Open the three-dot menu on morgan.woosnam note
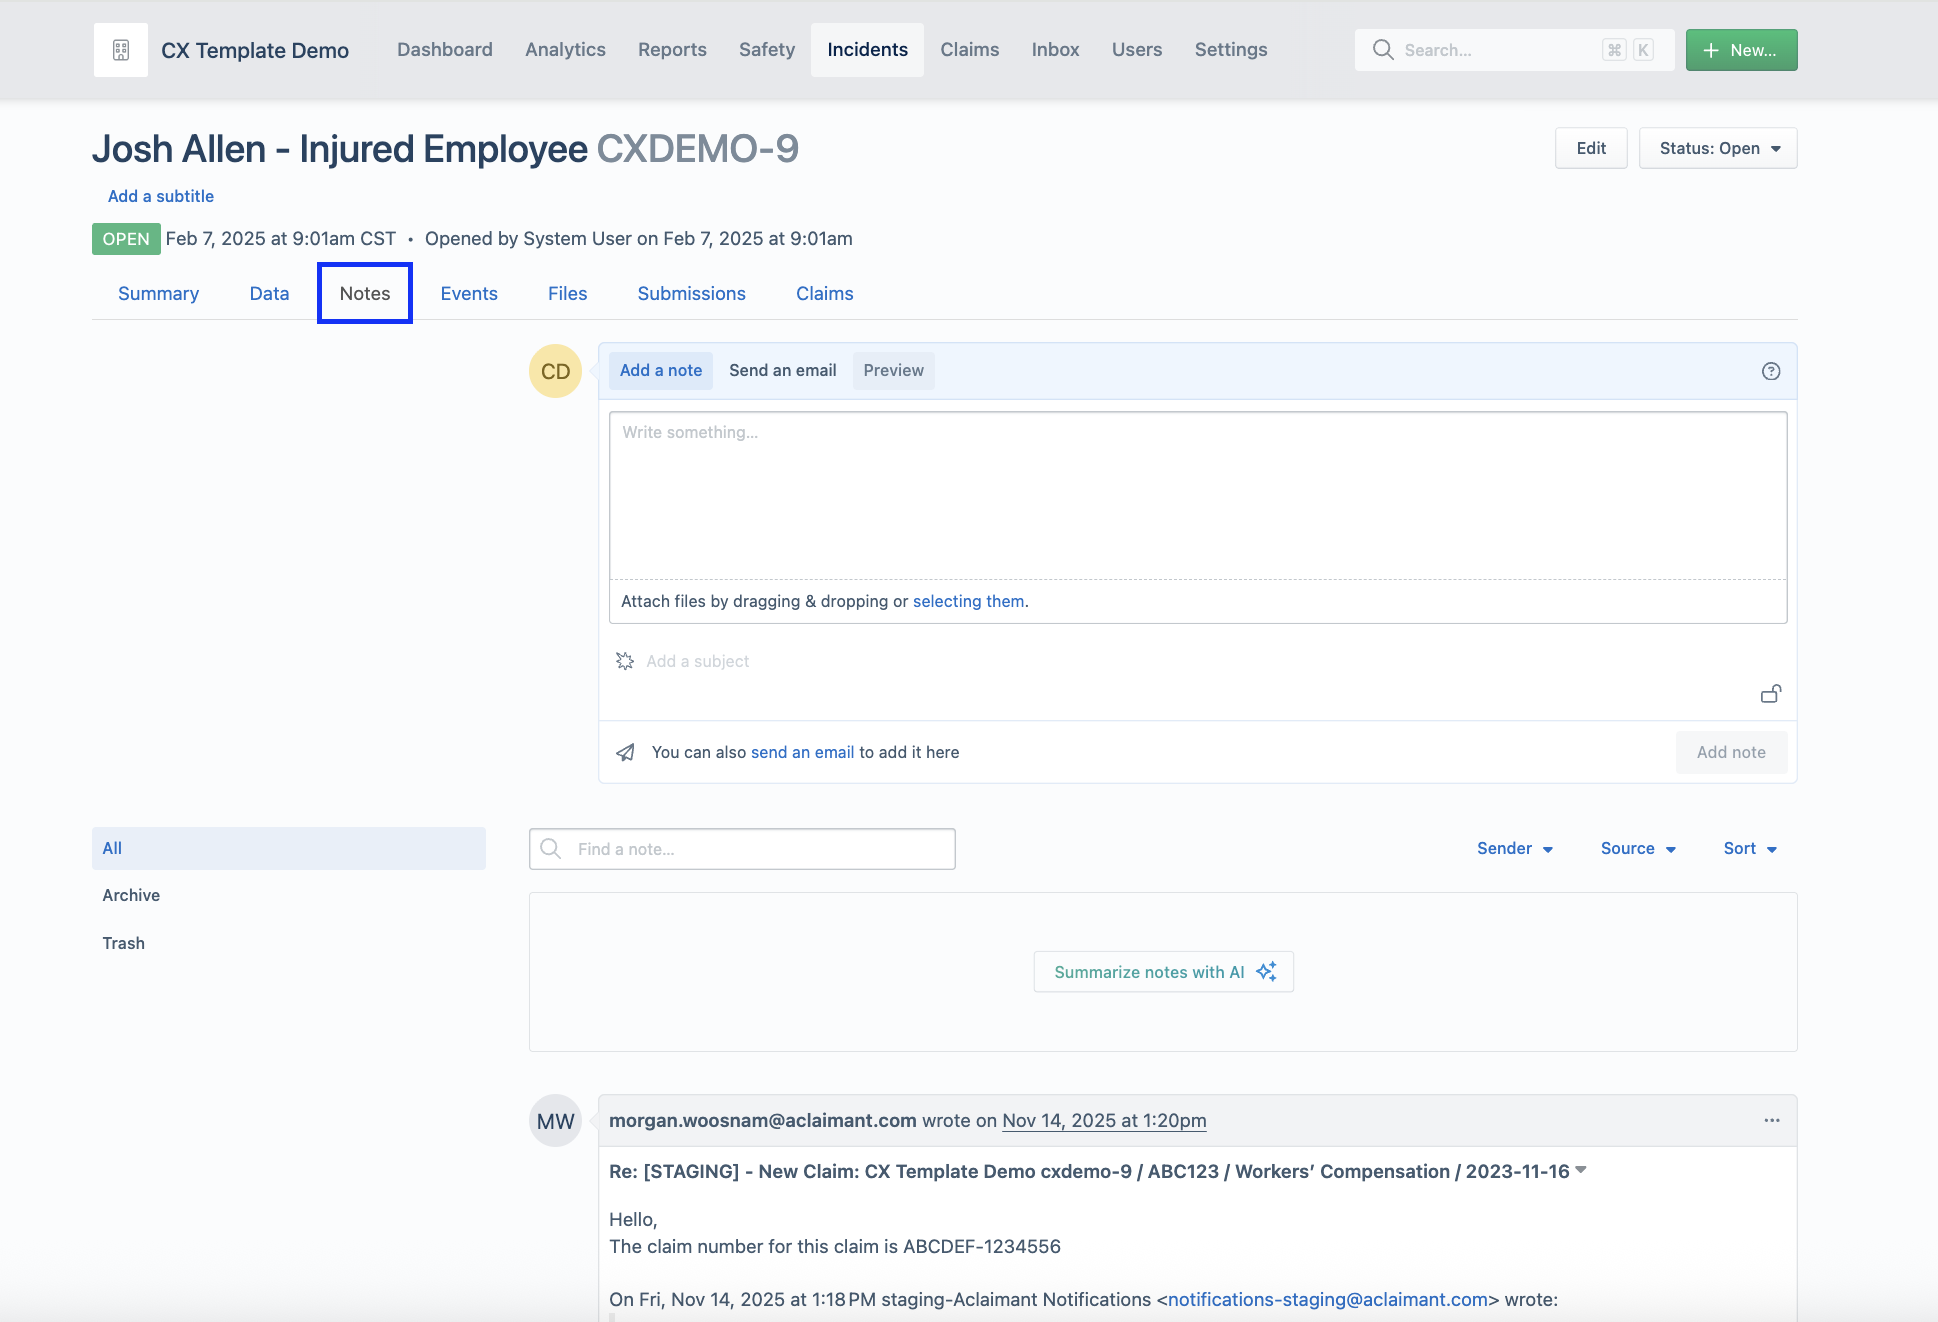This screenshot has width=1938, height=1322. coord(1772,1120)
